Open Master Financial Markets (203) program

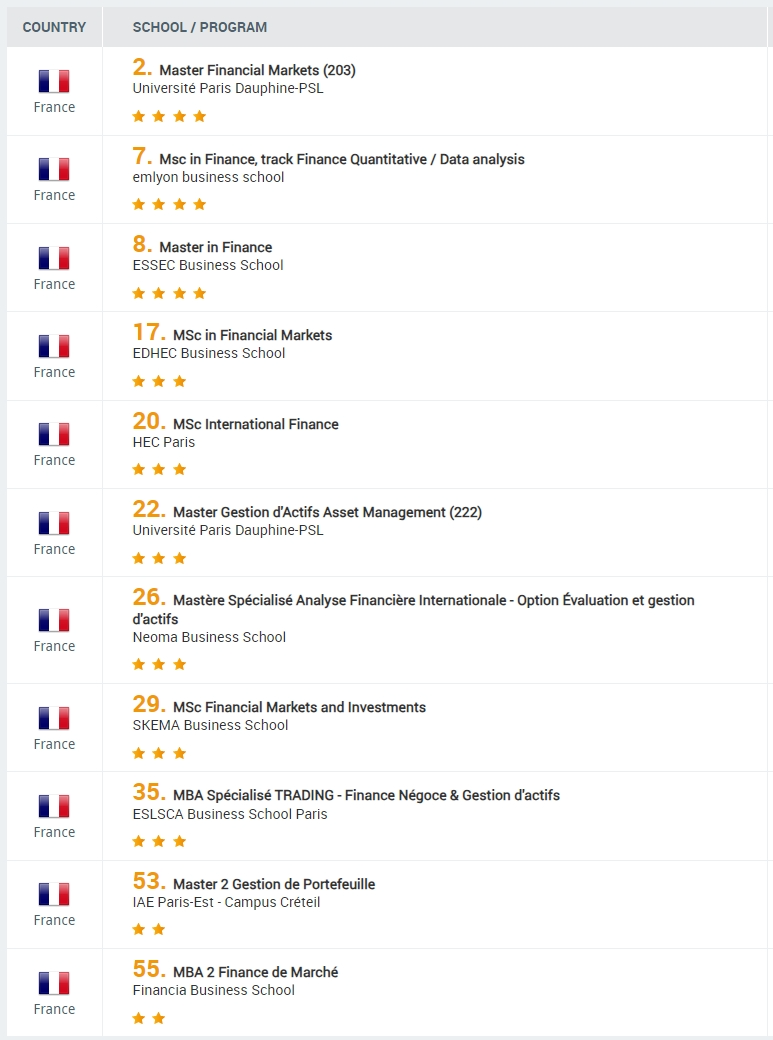click(257, 70)
